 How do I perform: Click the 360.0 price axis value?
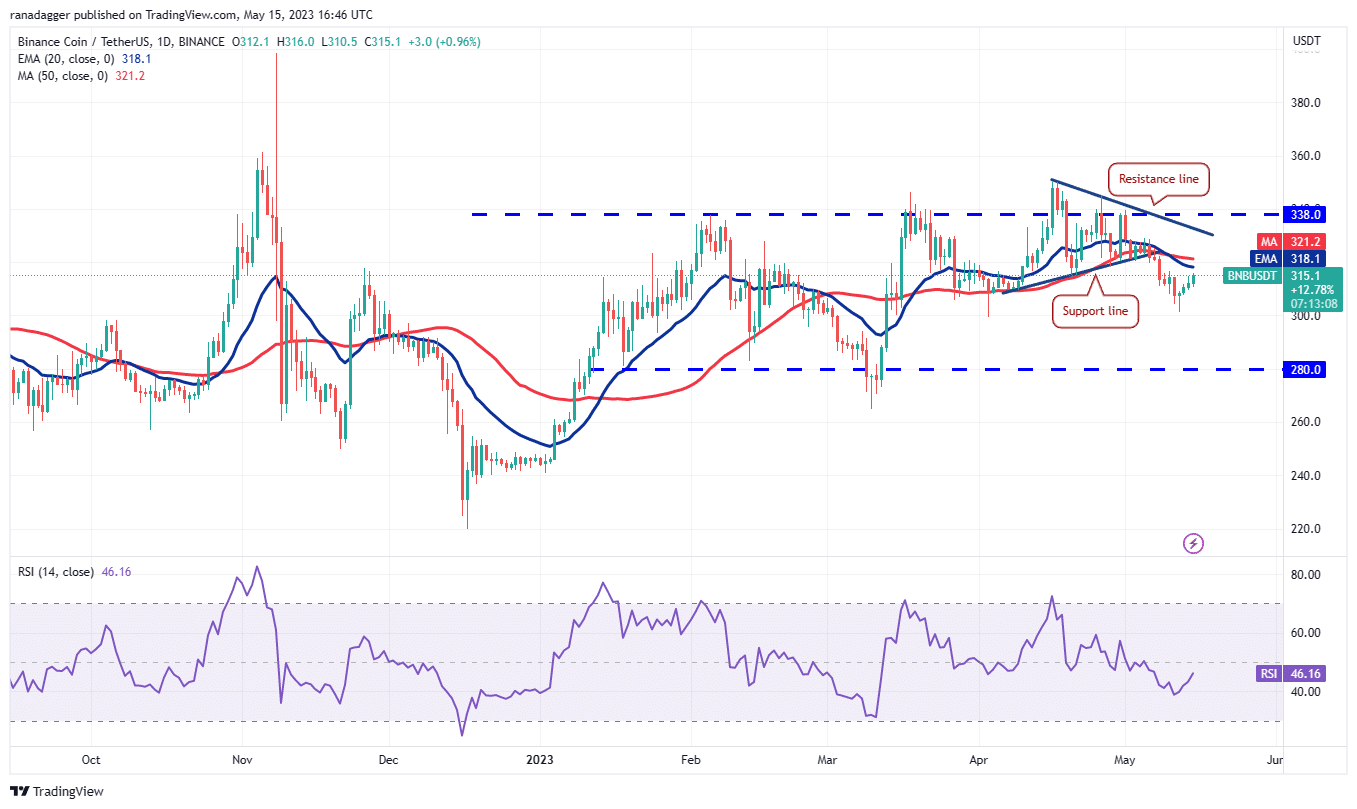1307,156
